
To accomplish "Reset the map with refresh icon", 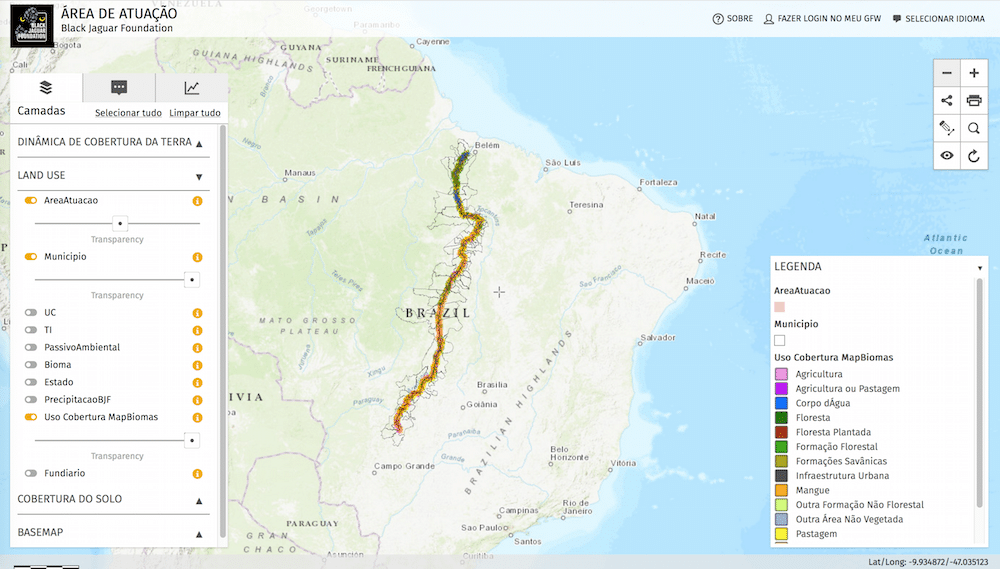I will (974, 156).
